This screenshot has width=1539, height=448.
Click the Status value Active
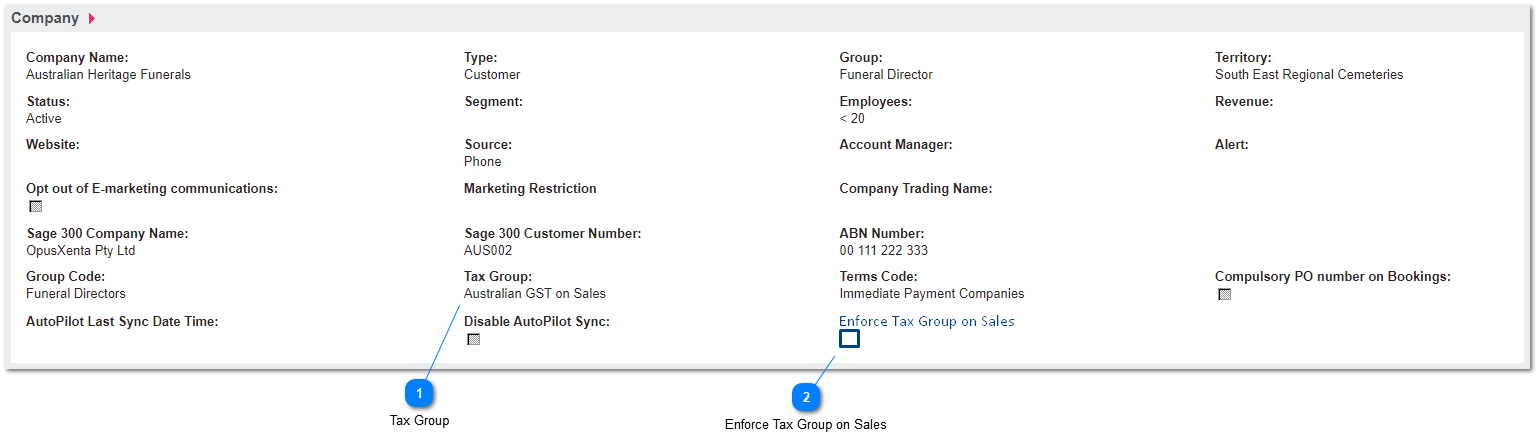click(44, 119)
